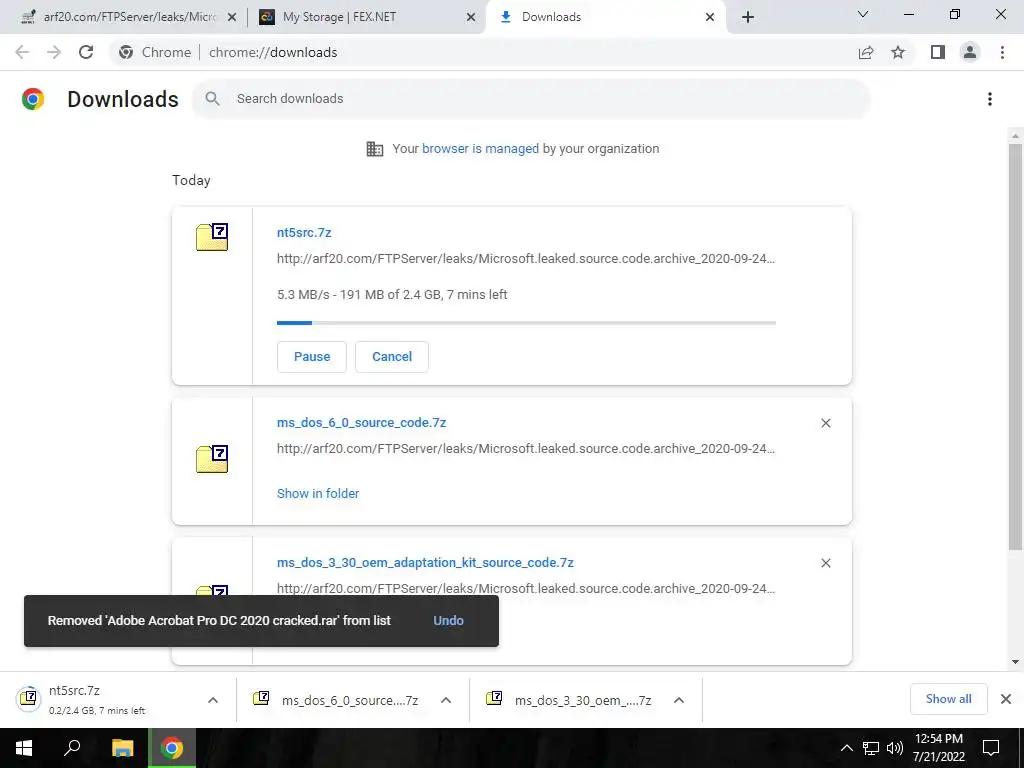Open the 'browser is managed' link
Screen dimensions: 1024x768
coord(481,149)
